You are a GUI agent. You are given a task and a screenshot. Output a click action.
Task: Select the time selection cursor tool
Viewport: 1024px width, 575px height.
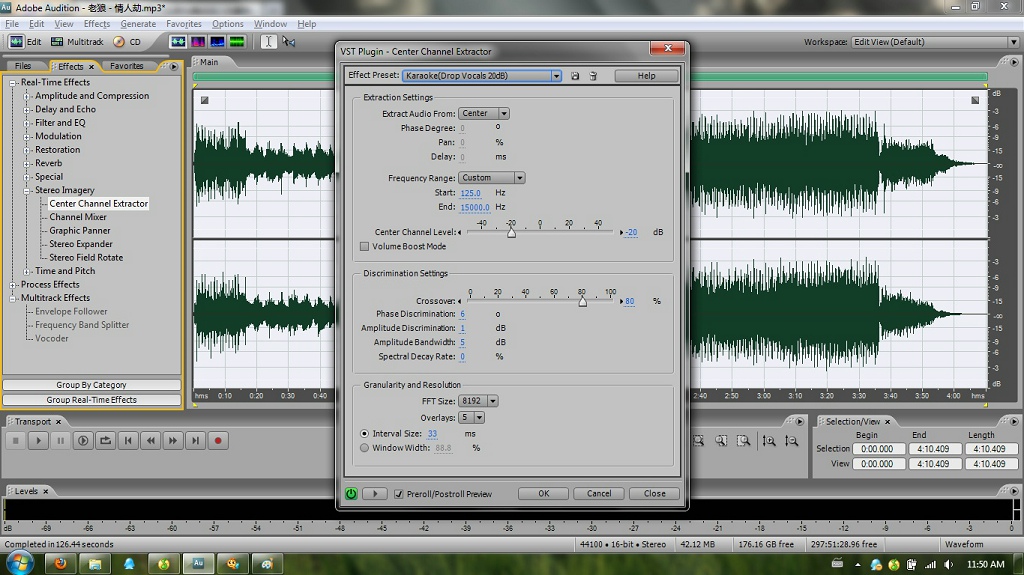point(268,42)
